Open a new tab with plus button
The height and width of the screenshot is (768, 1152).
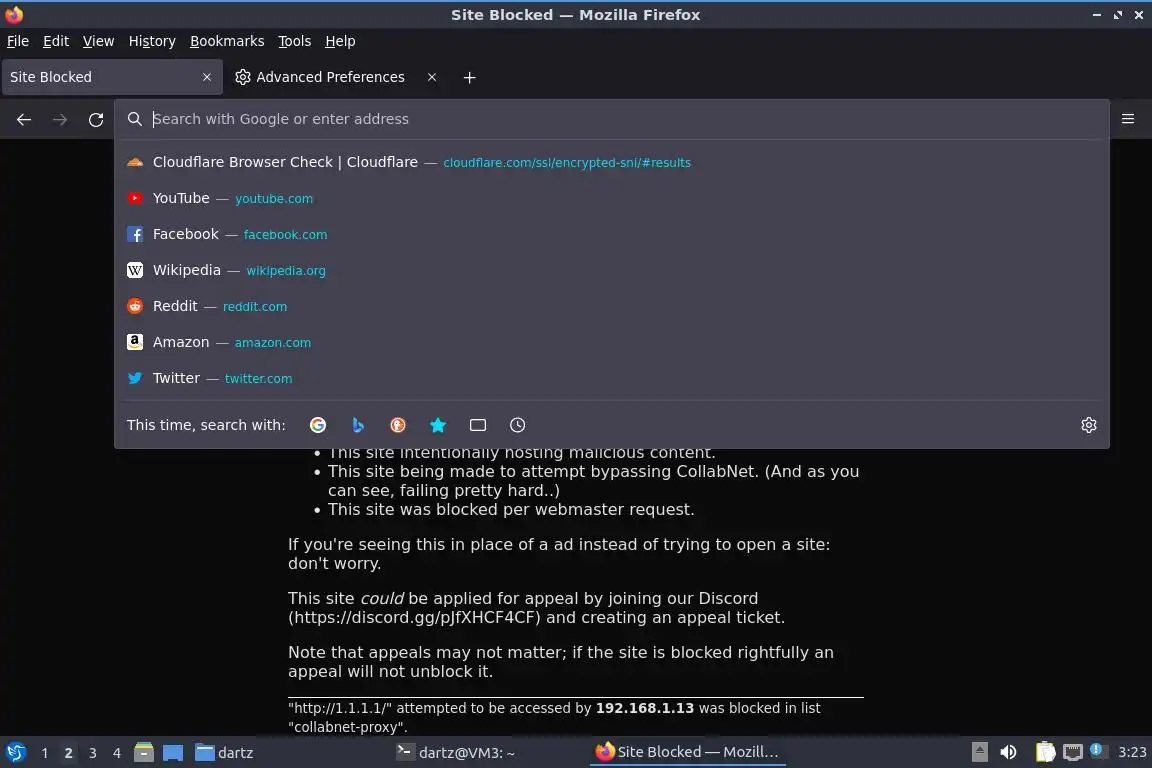[x=469, y=77]
